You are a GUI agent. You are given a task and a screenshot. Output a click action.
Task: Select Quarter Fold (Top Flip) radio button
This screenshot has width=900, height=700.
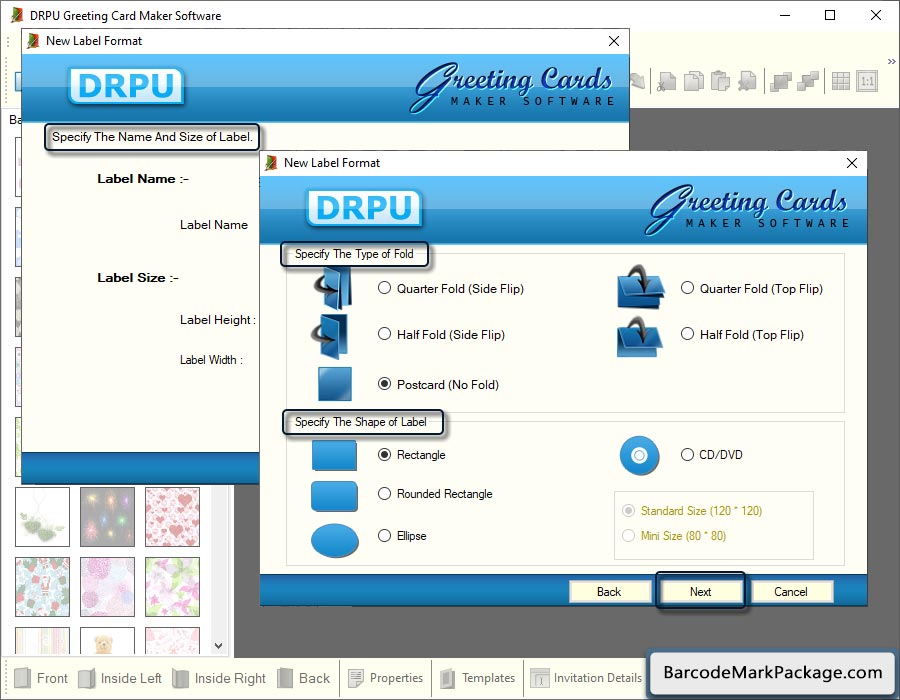pos(687,288)
